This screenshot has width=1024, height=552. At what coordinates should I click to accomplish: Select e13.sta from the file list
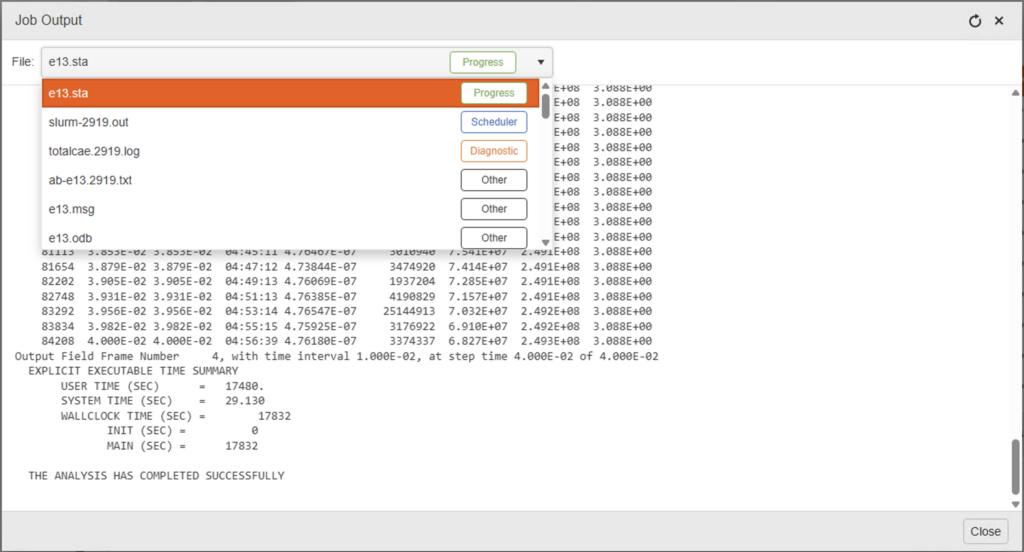[291, 93]
